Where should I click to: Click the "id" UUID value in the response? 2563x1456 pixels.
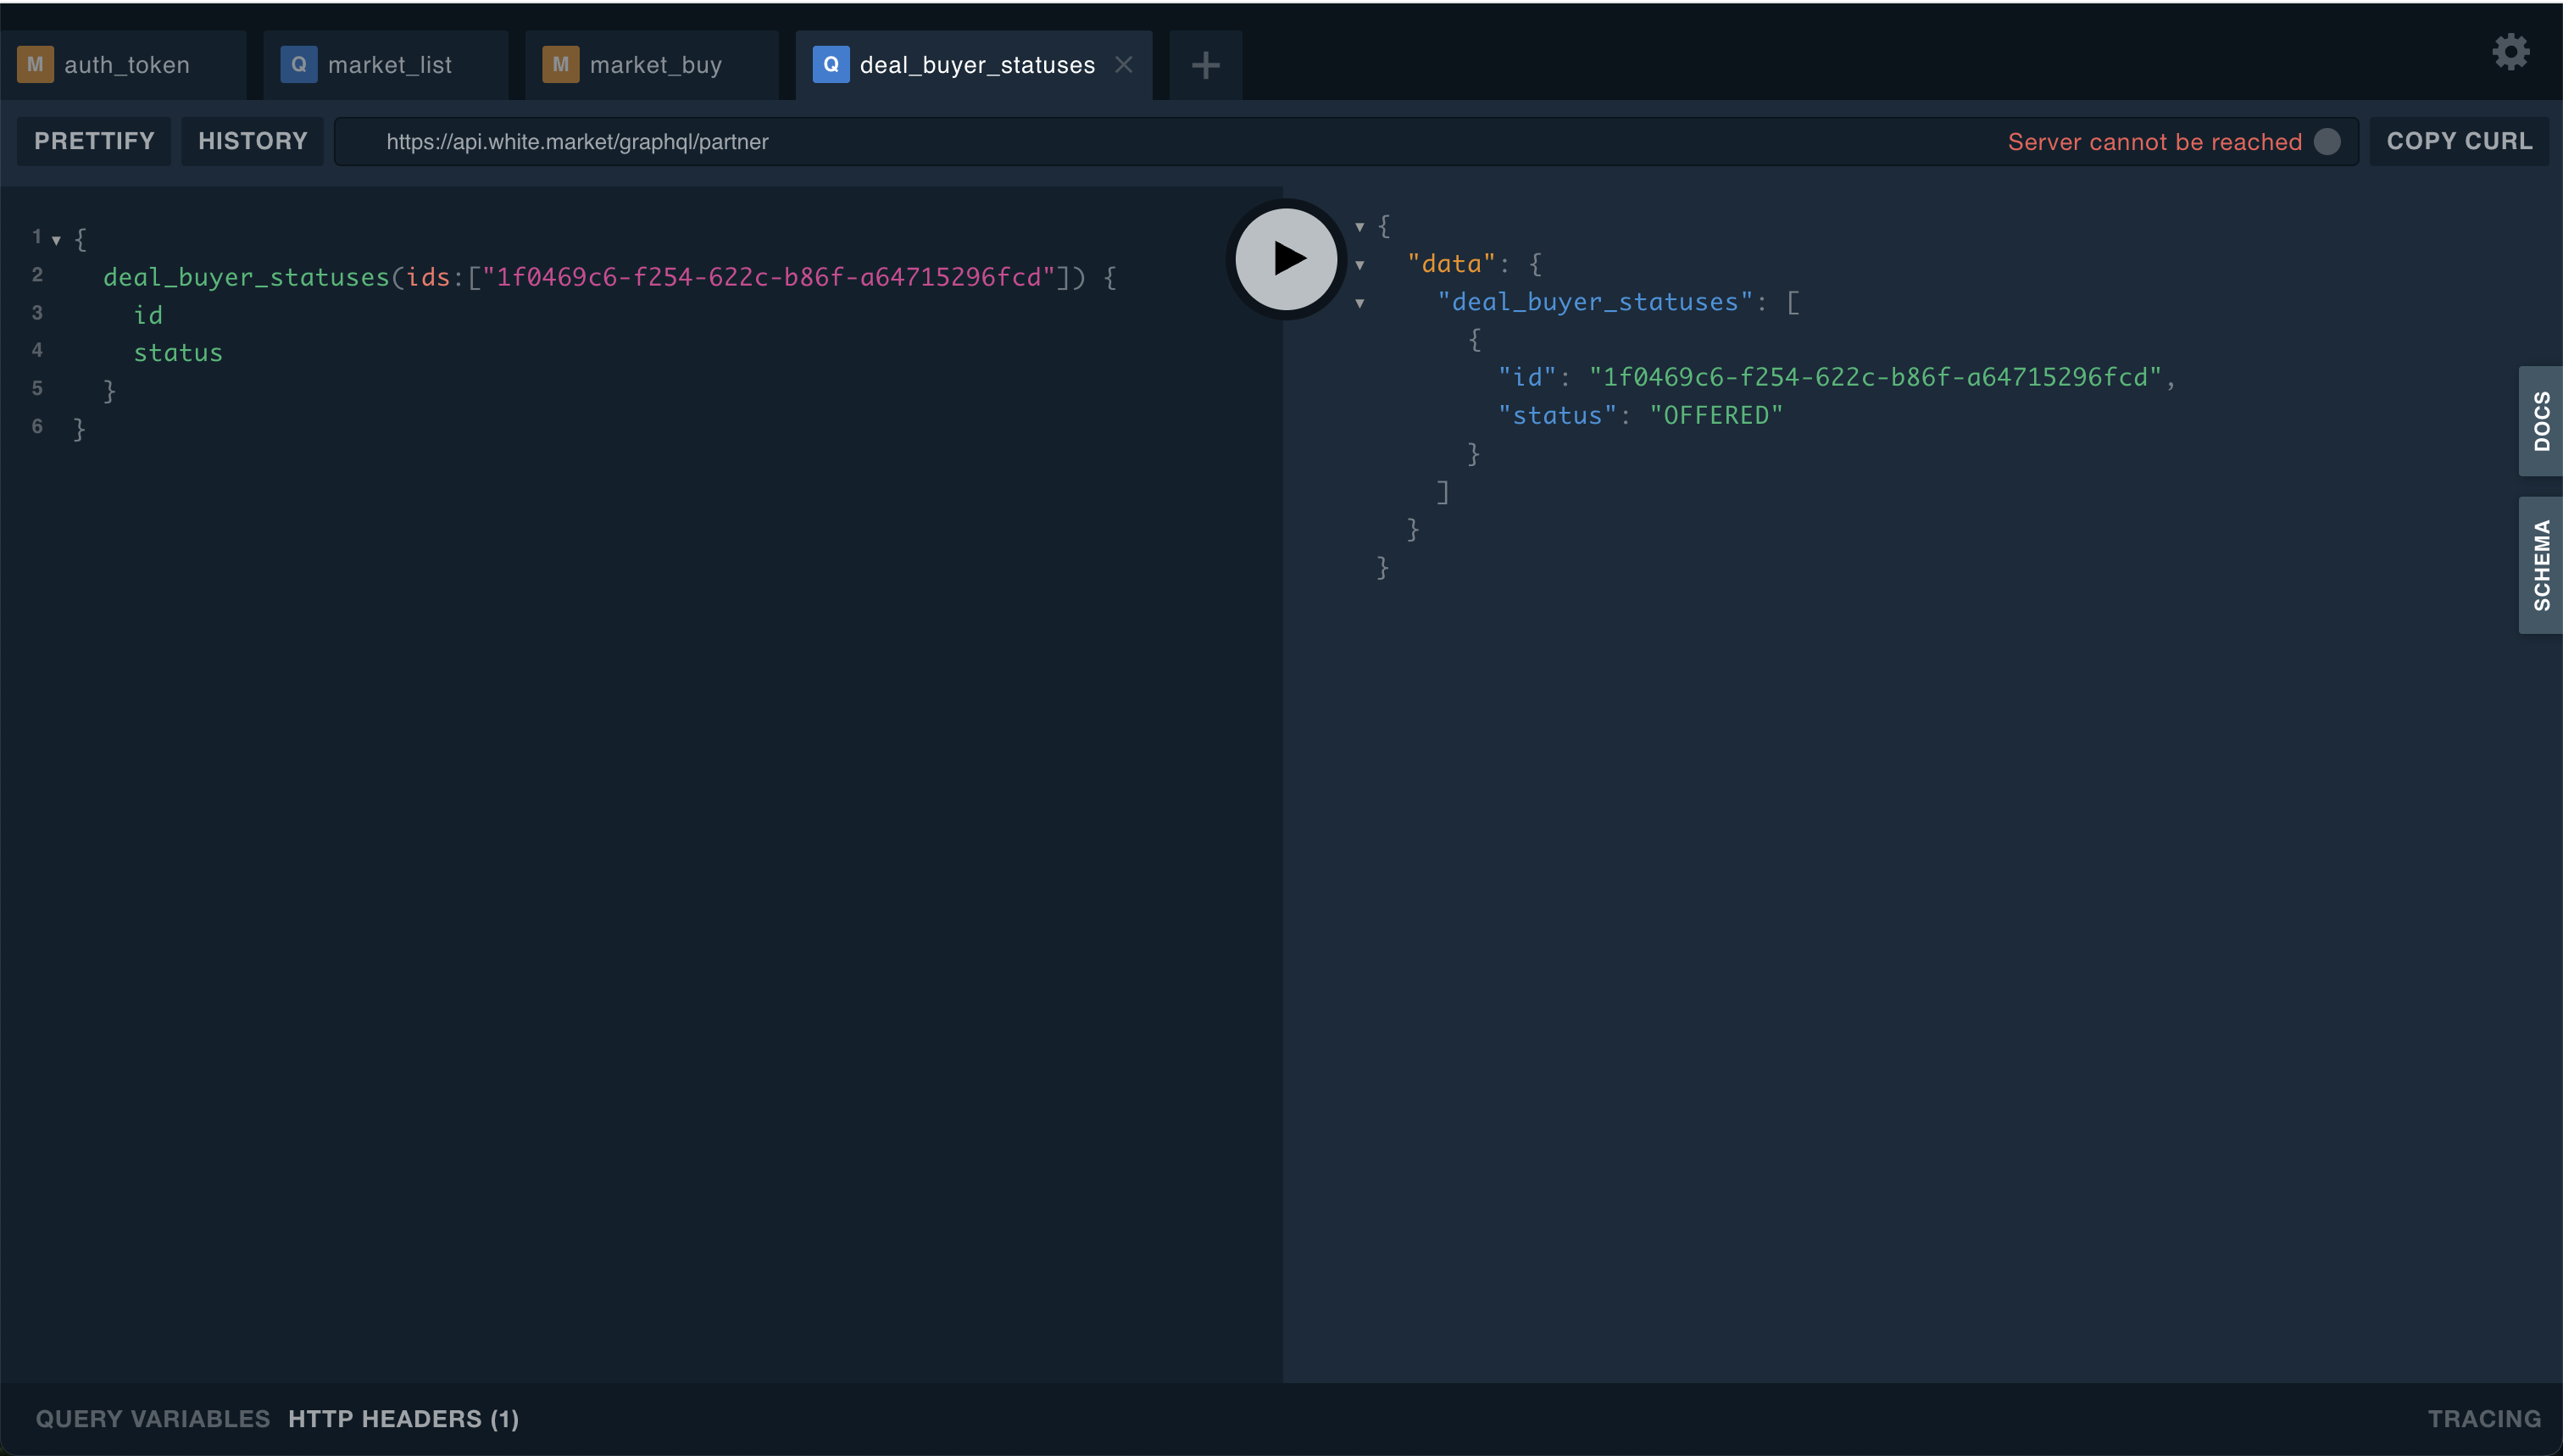1876,377
